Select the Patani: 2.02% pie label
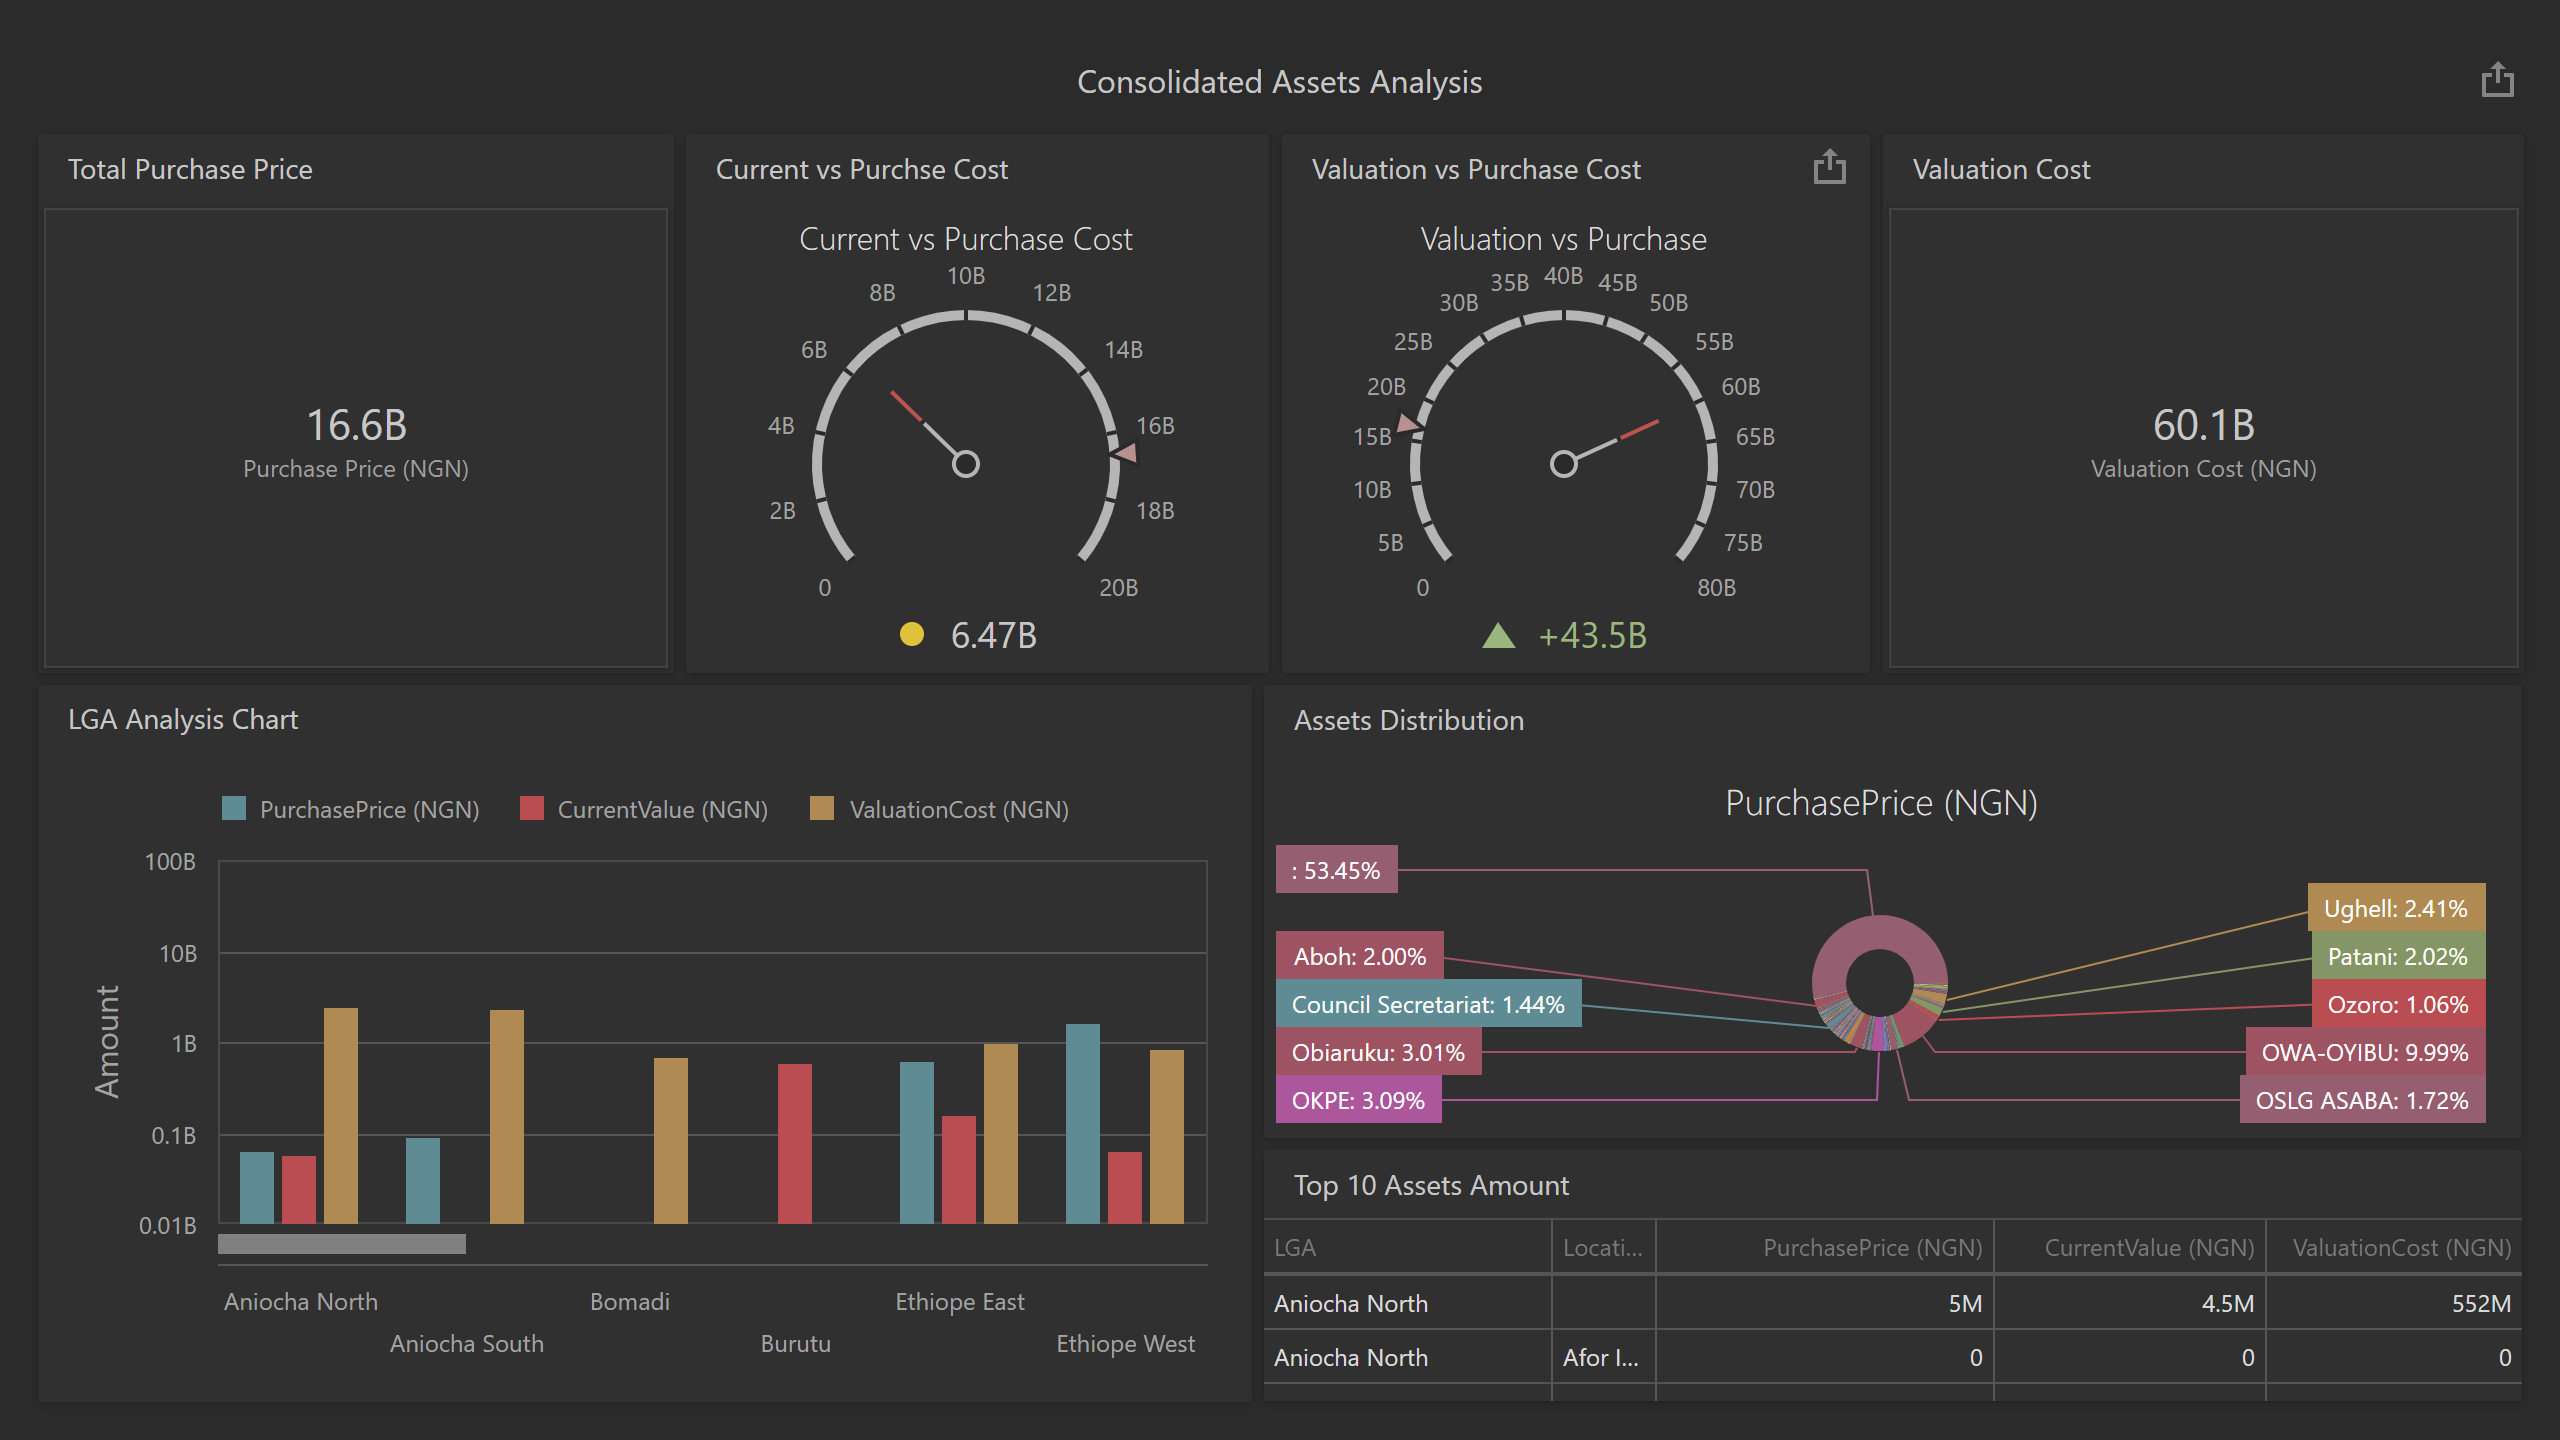 (x=2398, y=956)
